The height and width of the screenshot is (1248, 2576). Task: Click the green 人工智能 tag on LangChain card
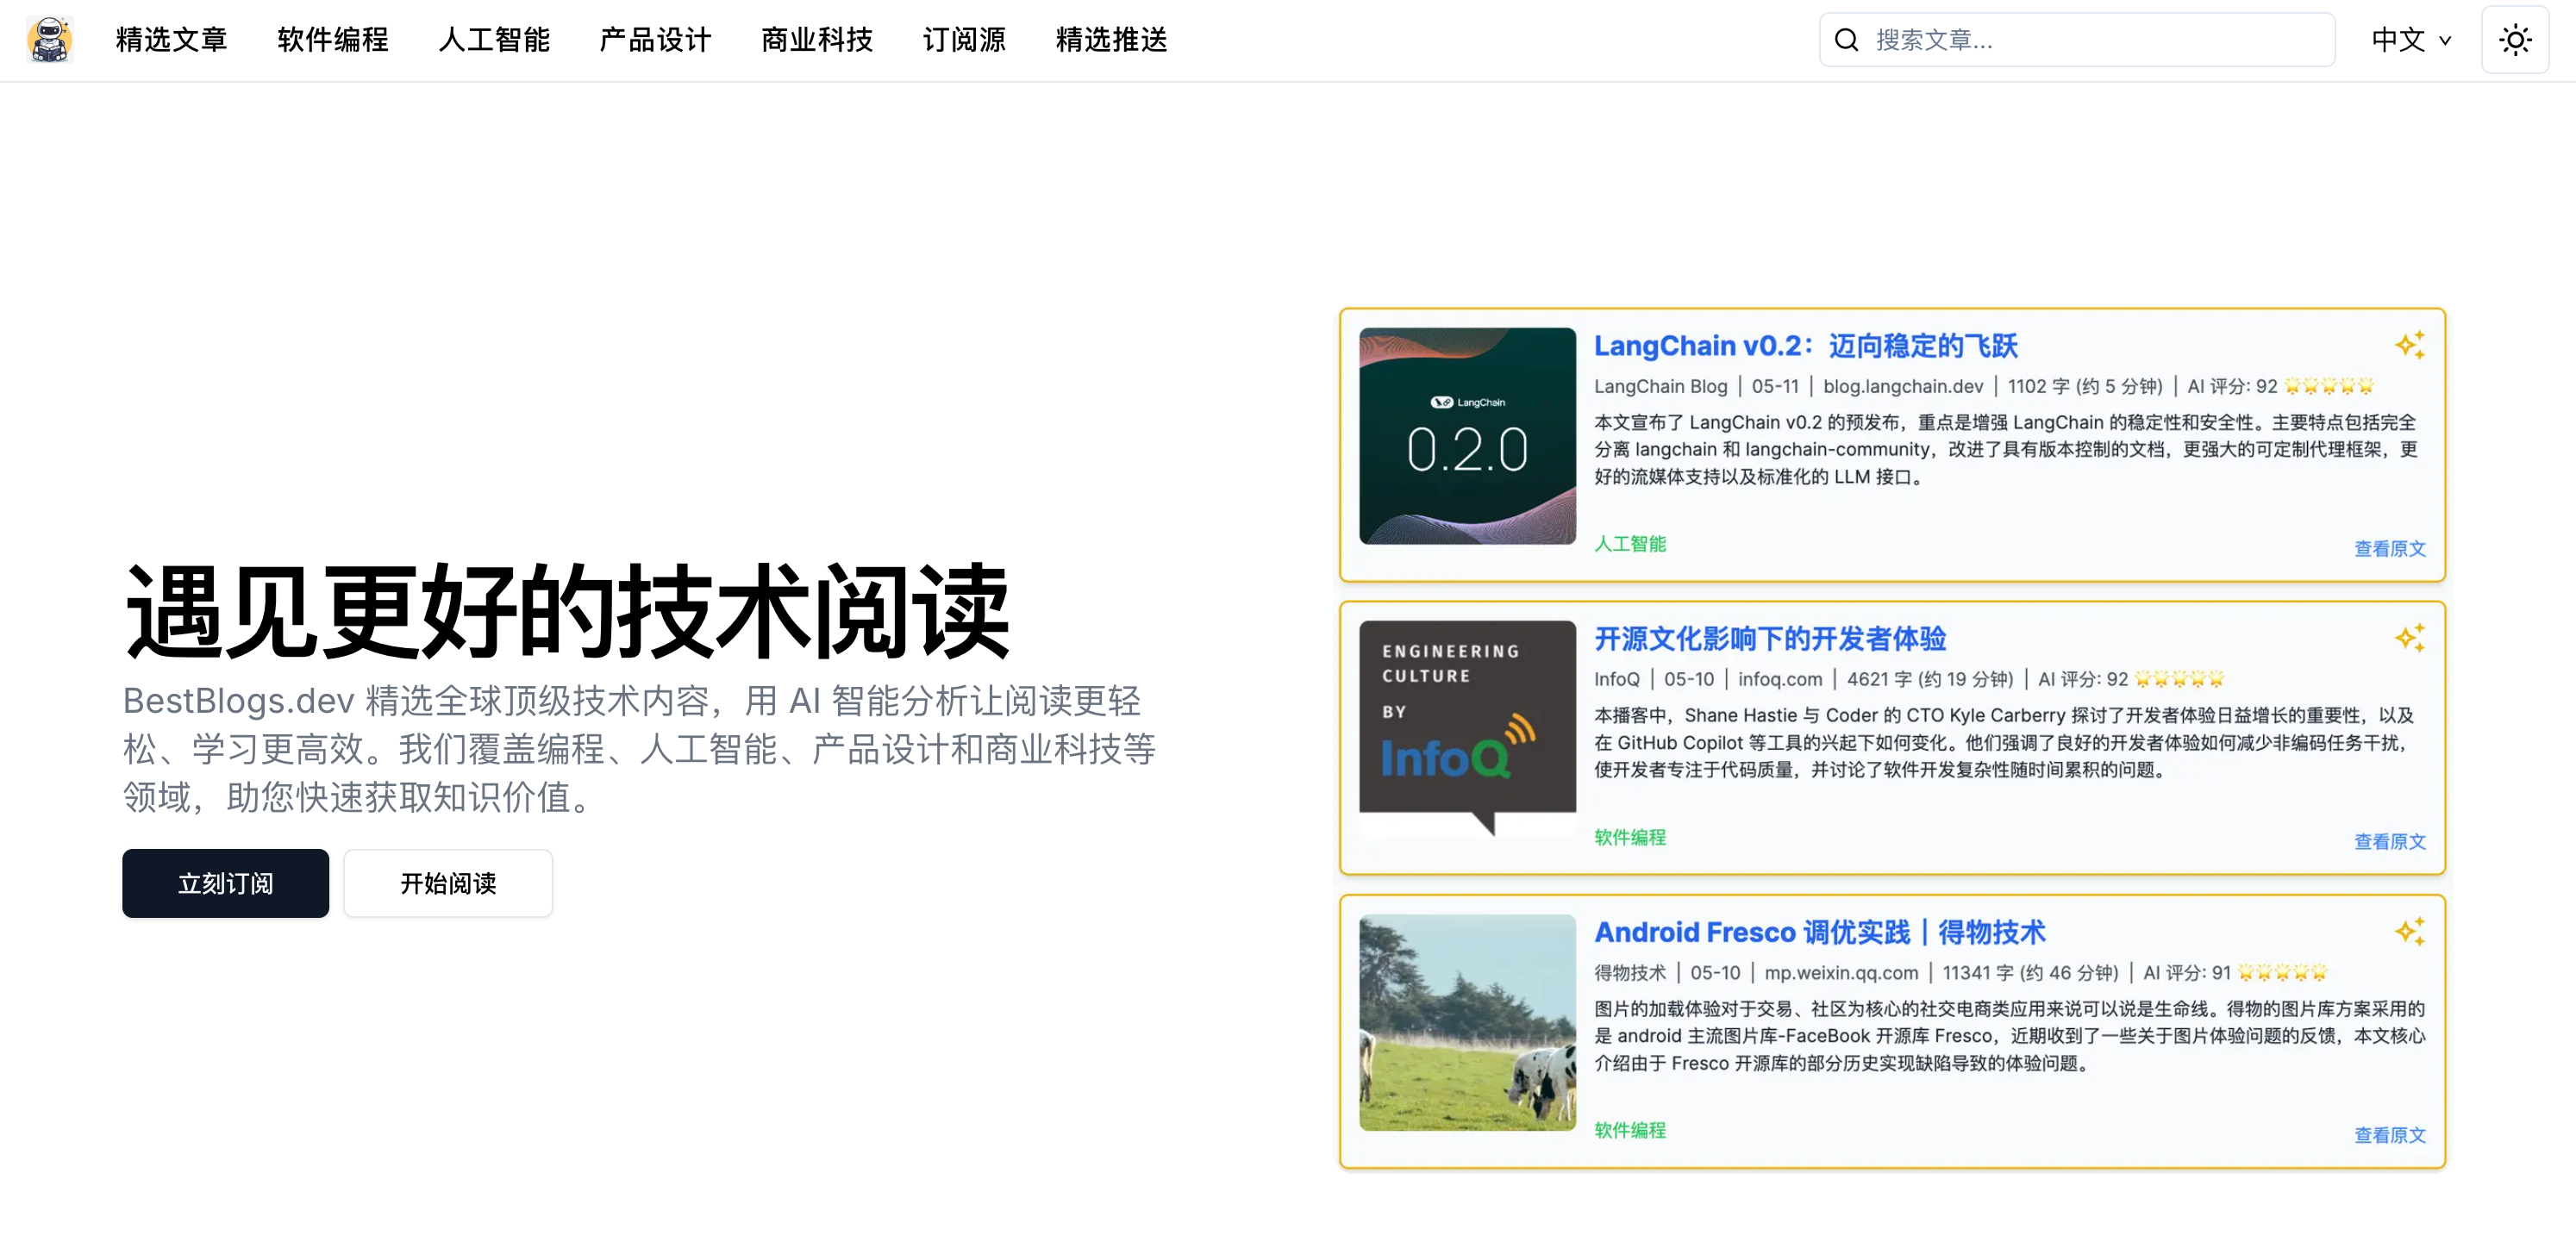[1629, 544]
